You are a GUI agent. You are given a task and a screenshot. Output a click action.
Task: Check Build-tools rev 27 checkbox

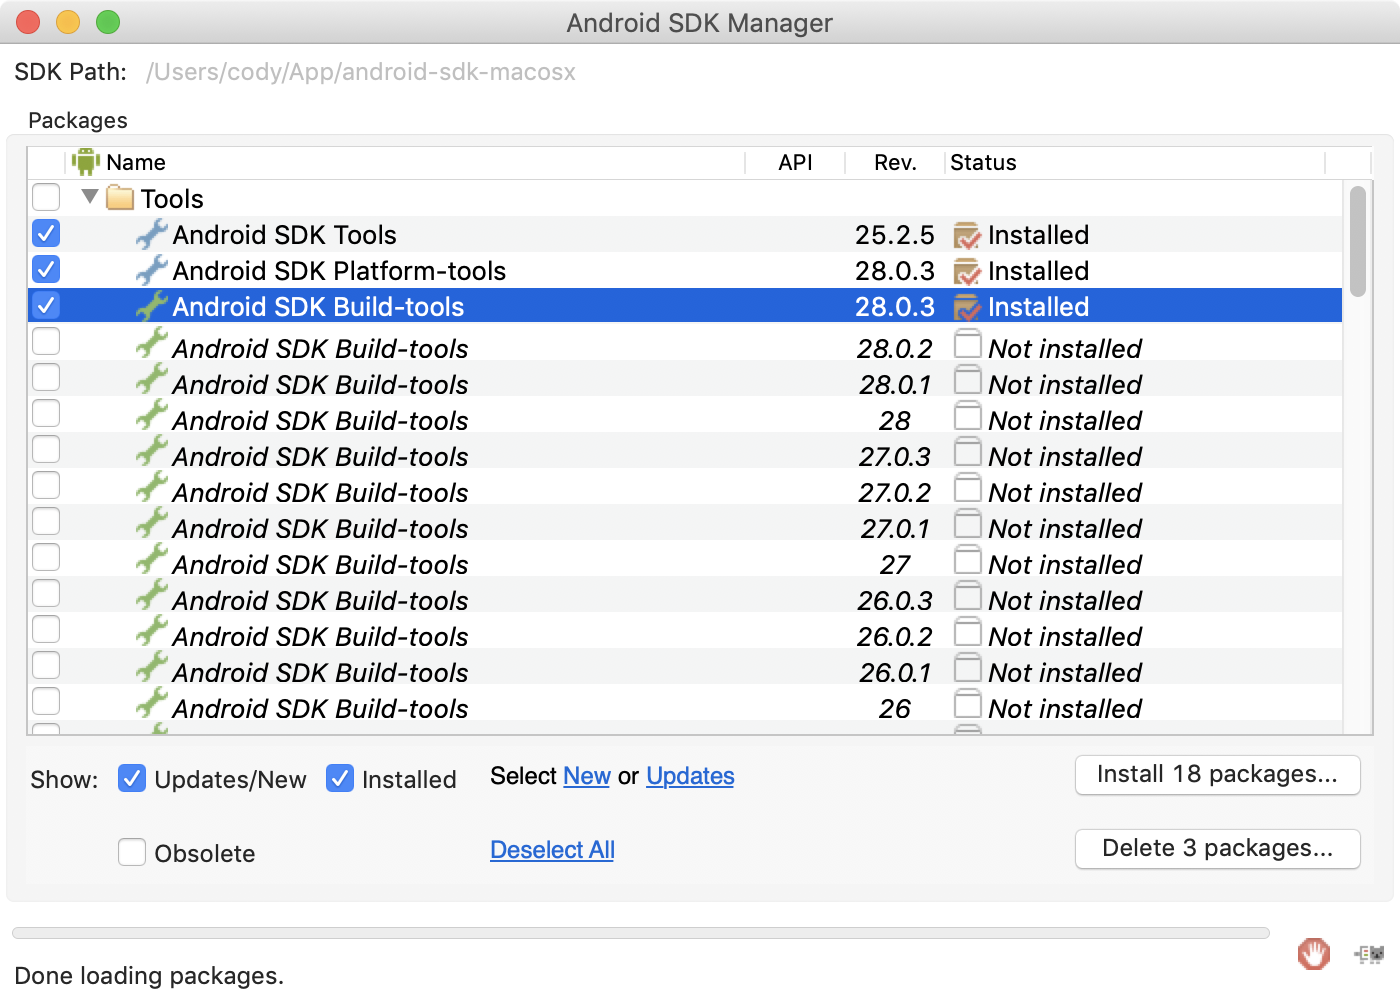tap(46, 557)
